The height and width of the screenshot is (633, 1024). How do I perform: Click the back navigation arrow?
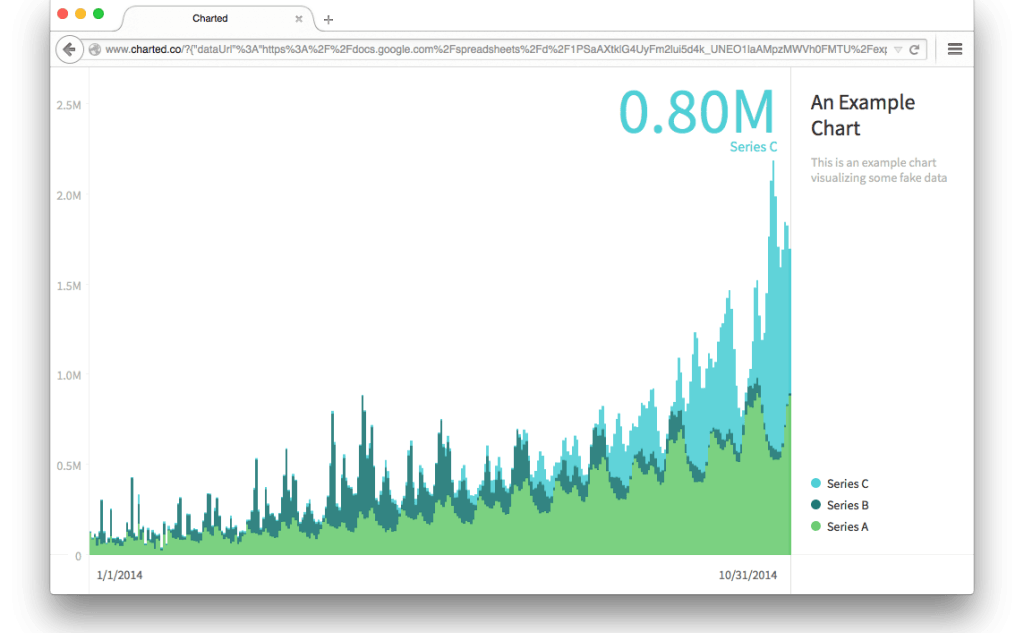[68, 49]
